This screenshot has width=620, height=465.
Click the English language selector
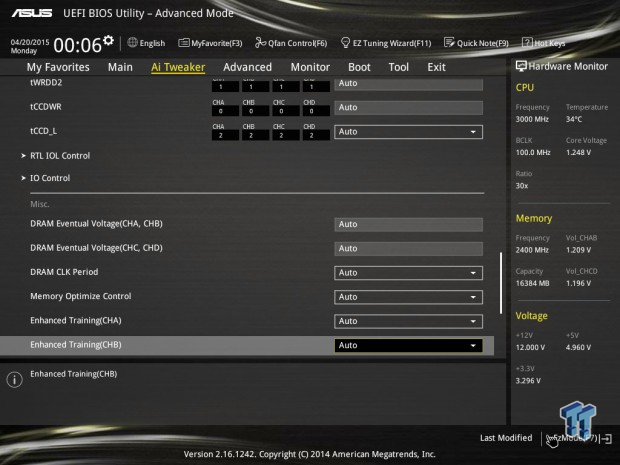point(152,43)
